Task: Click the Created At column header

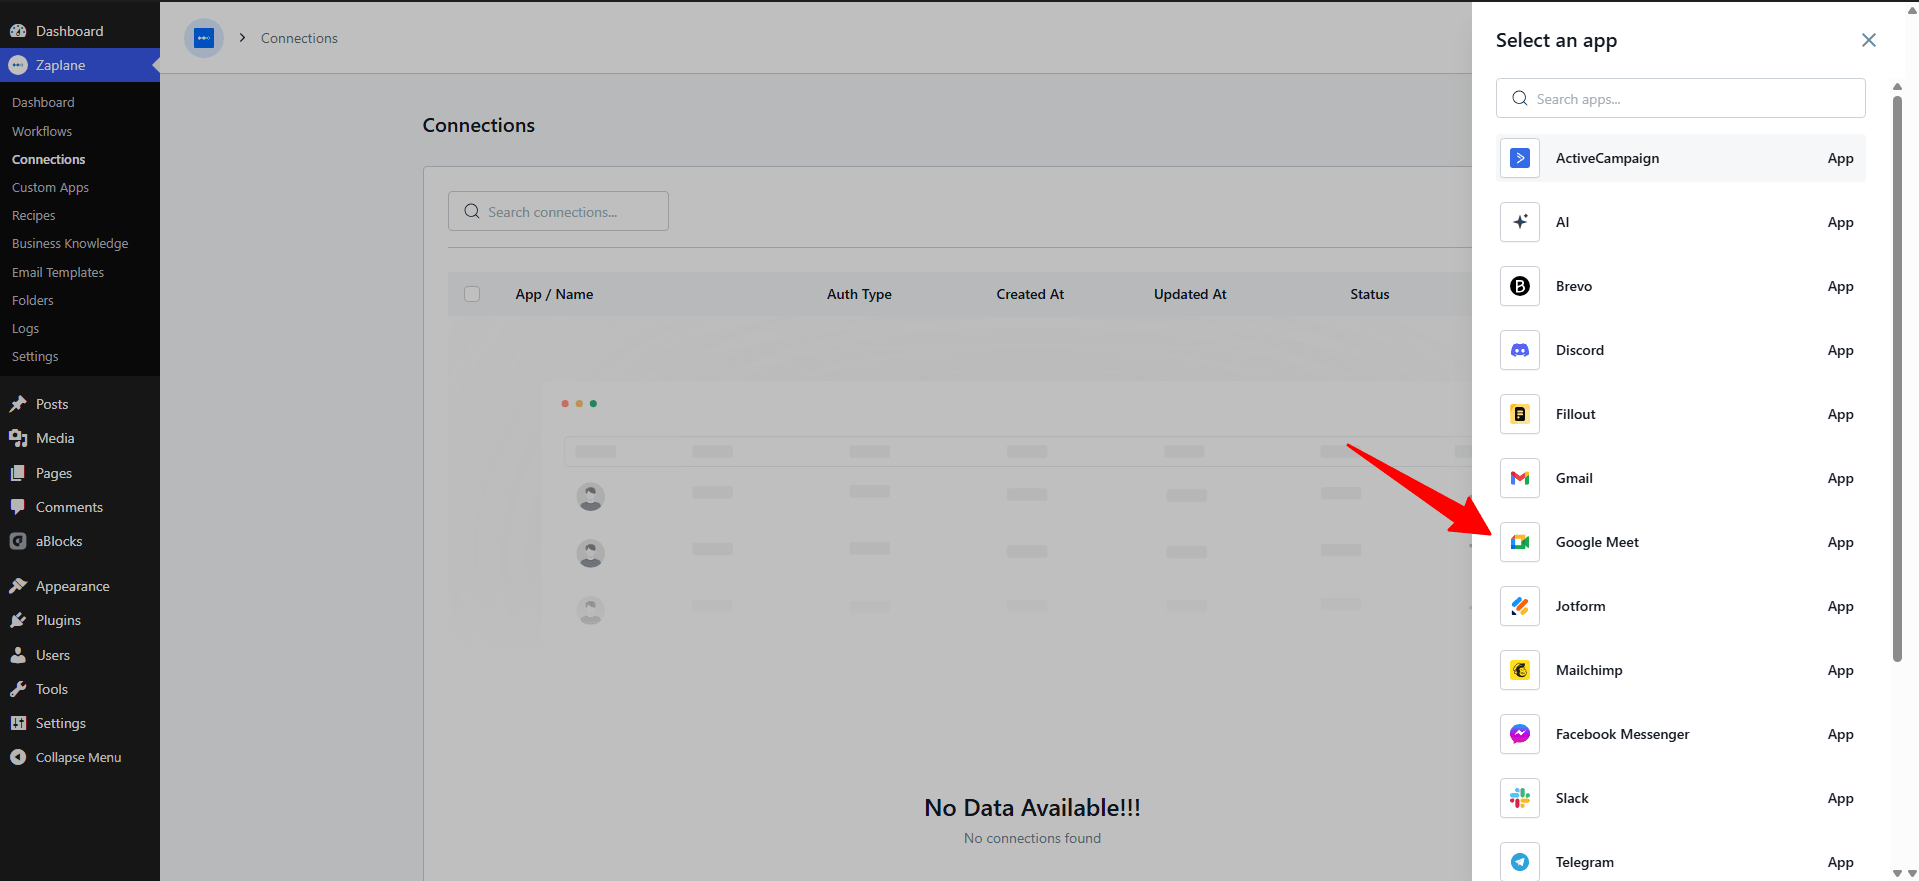Action: tap(1030, 294)
